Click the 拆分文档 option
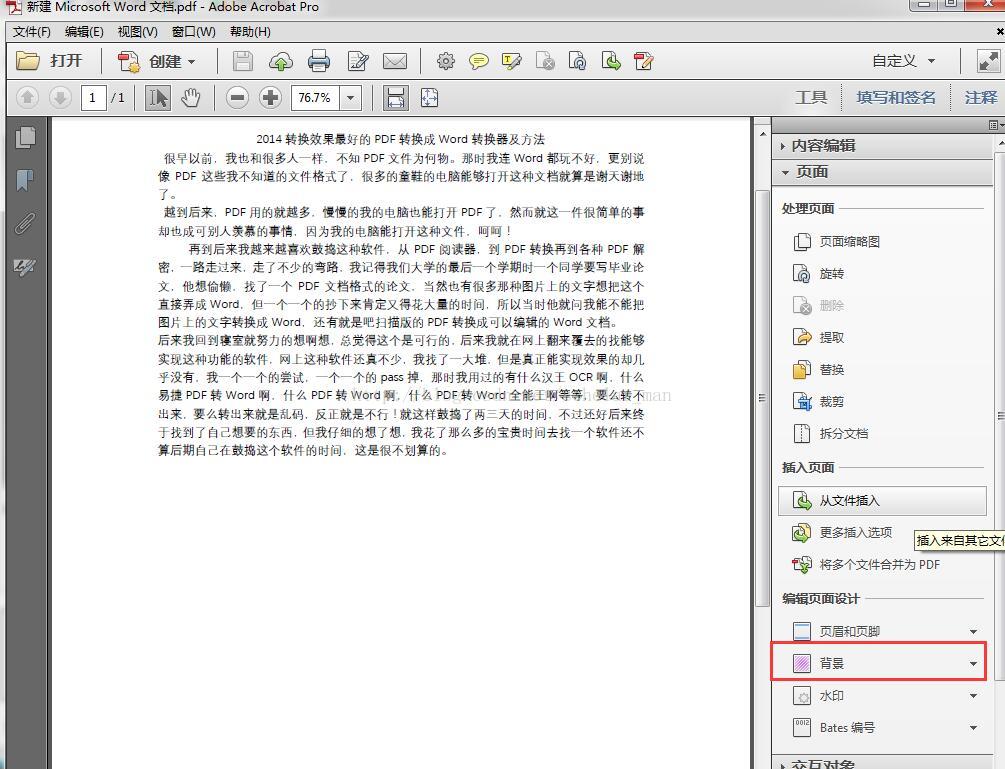 point(831,434)
